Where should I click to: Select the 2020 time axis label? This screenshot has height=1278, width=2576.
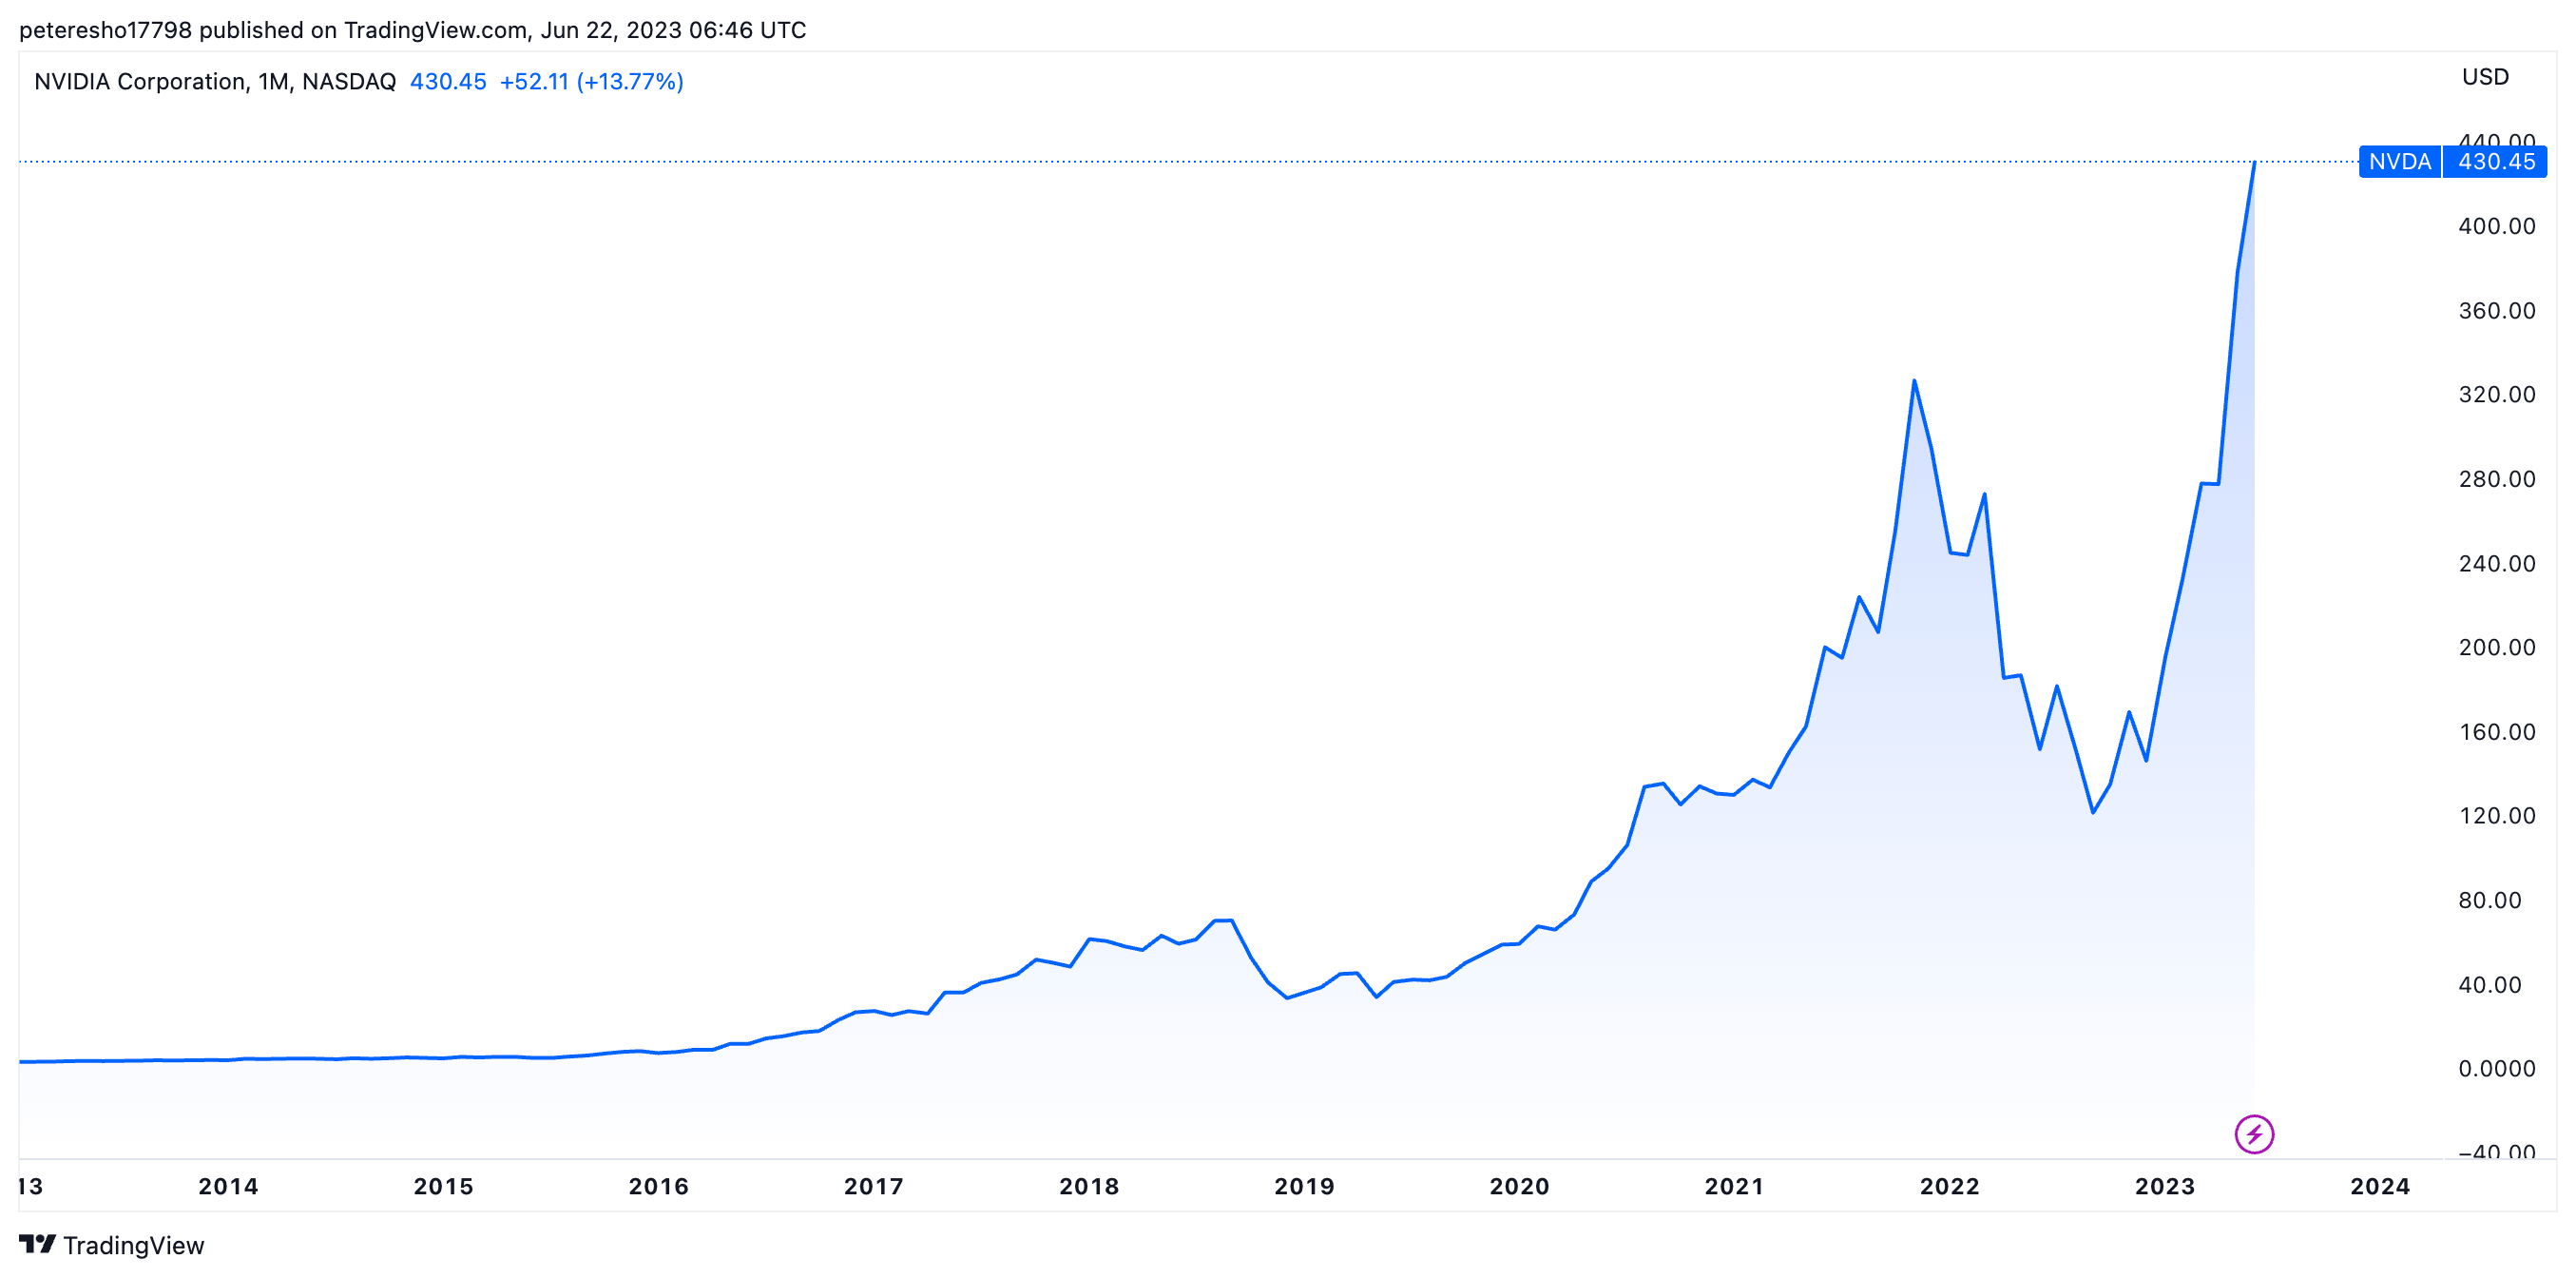click(1518, 1186)
